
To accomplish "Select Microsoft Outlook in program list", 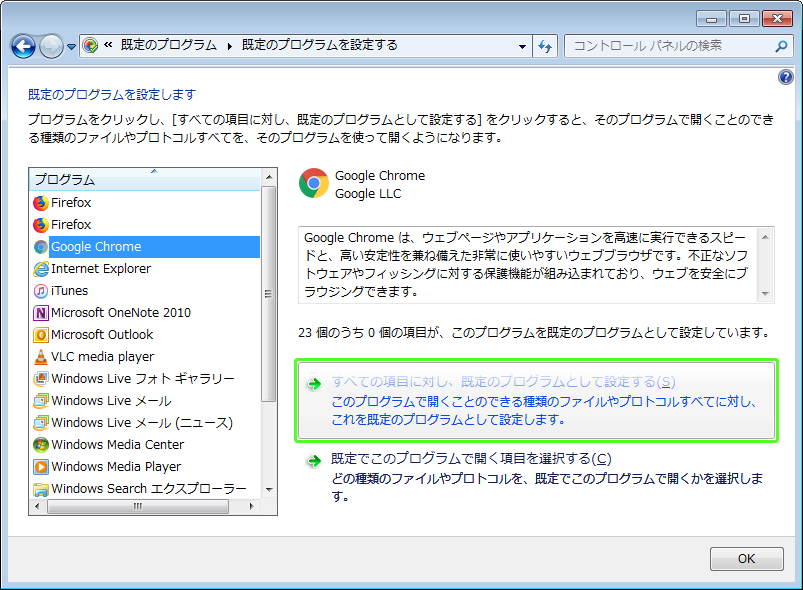I will 145,335.
